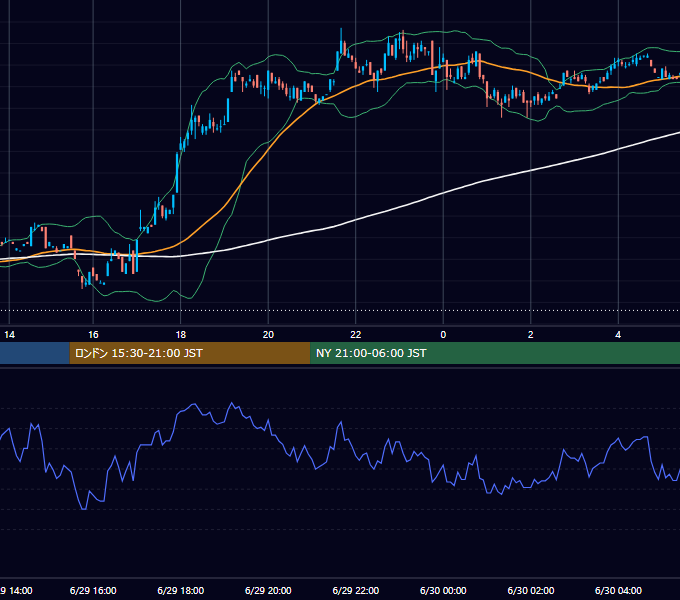This screenshot has width=680, height=600.
Task: Click the 6/29 20:00 time label
Action: pos(268,590)
